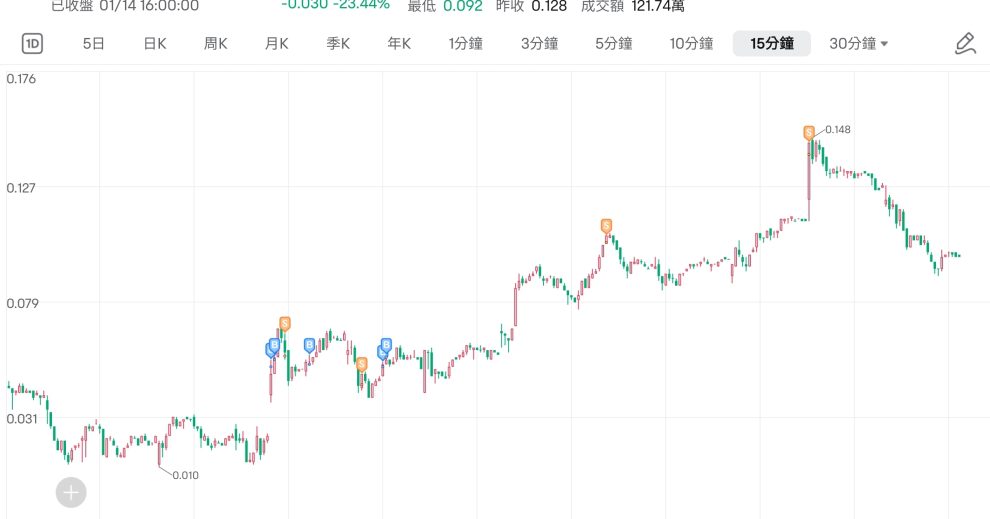Click the 0.010 low price label
The height and width of the screenshot is (519, 990).
pyautogui.click(x=186, y=475)
